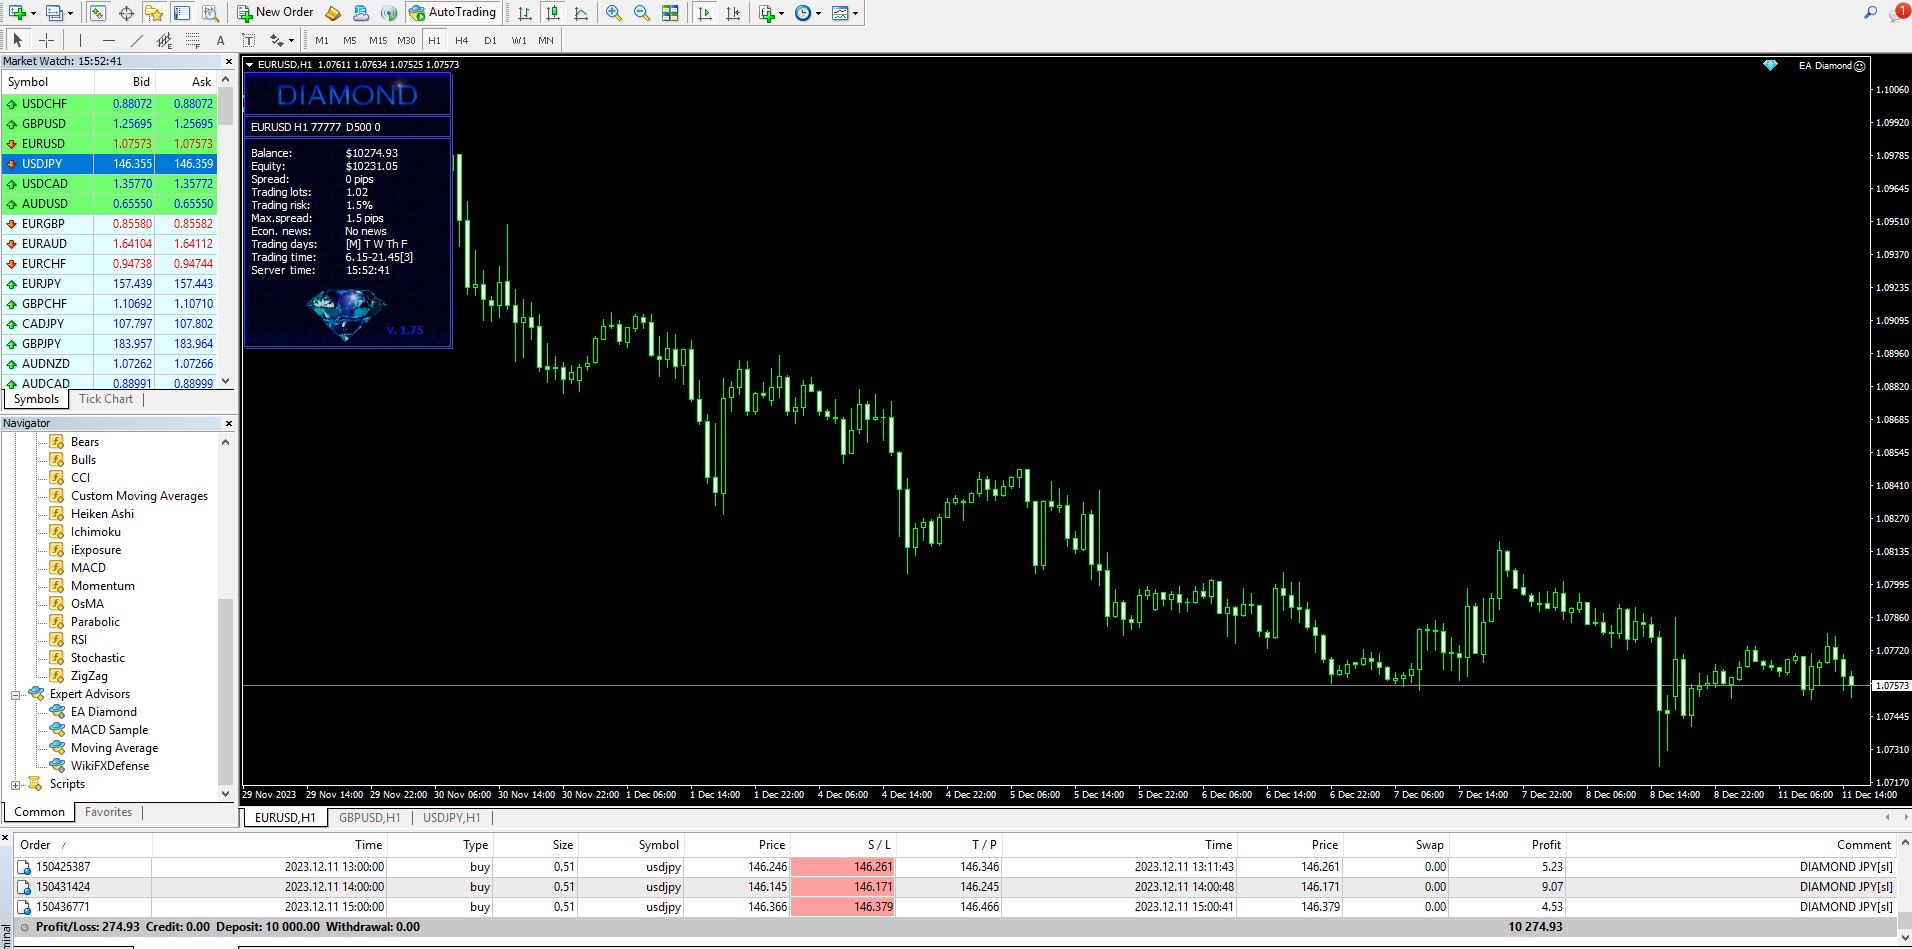Close the Navigator panel
The height and width of the screenshot is (949, 1912).
click(228, 423)
